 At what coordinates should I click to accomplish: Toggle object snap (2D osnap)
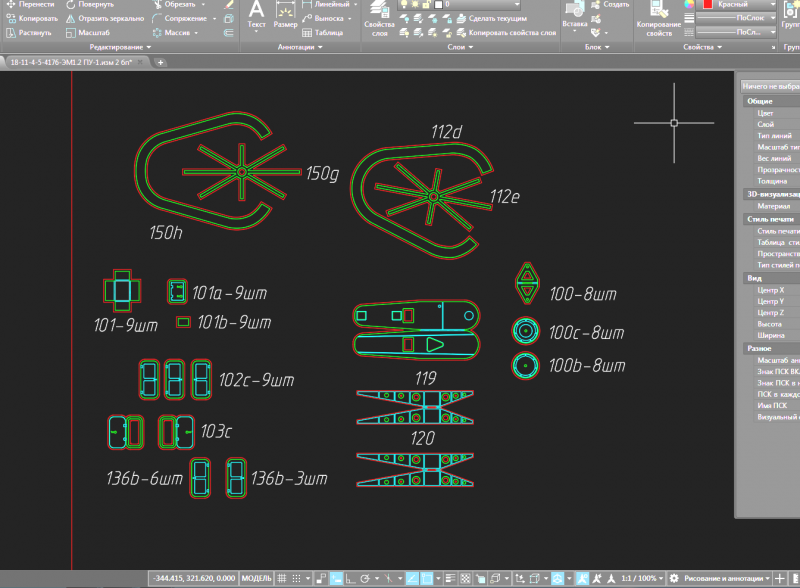pos(427,578)
